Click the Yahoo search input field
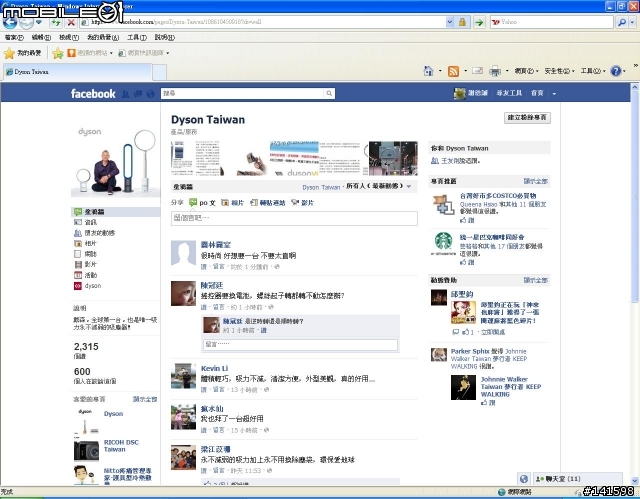This screenshot has height=499, width=640. coord(551,22)
